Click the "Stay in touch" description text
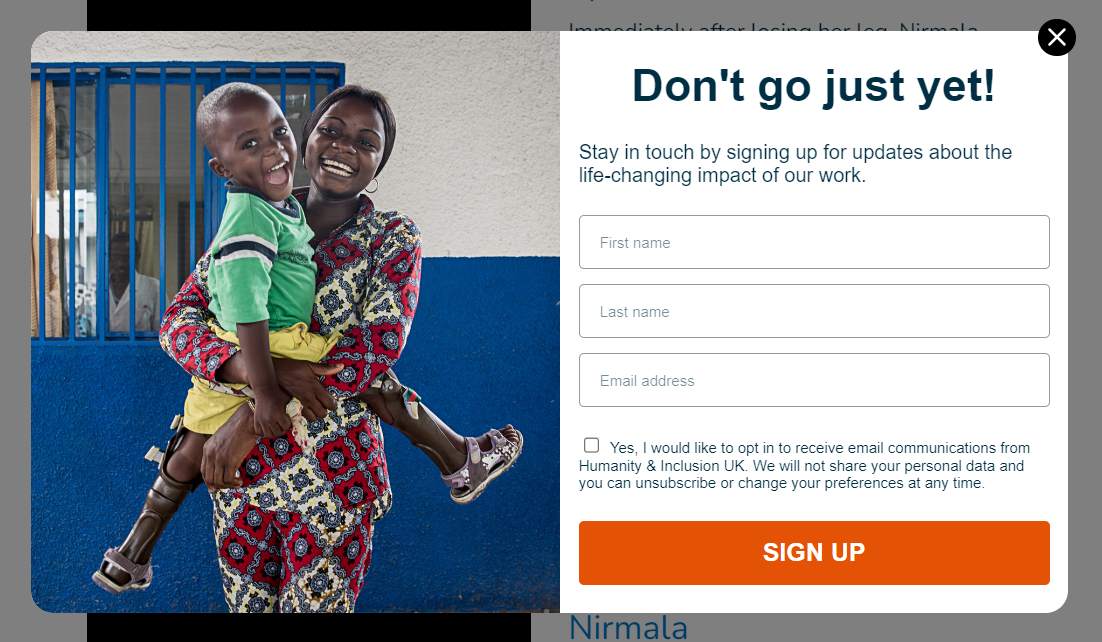Image resolution: width=1102 pixels, height=642 pixels. click(796, 163)
